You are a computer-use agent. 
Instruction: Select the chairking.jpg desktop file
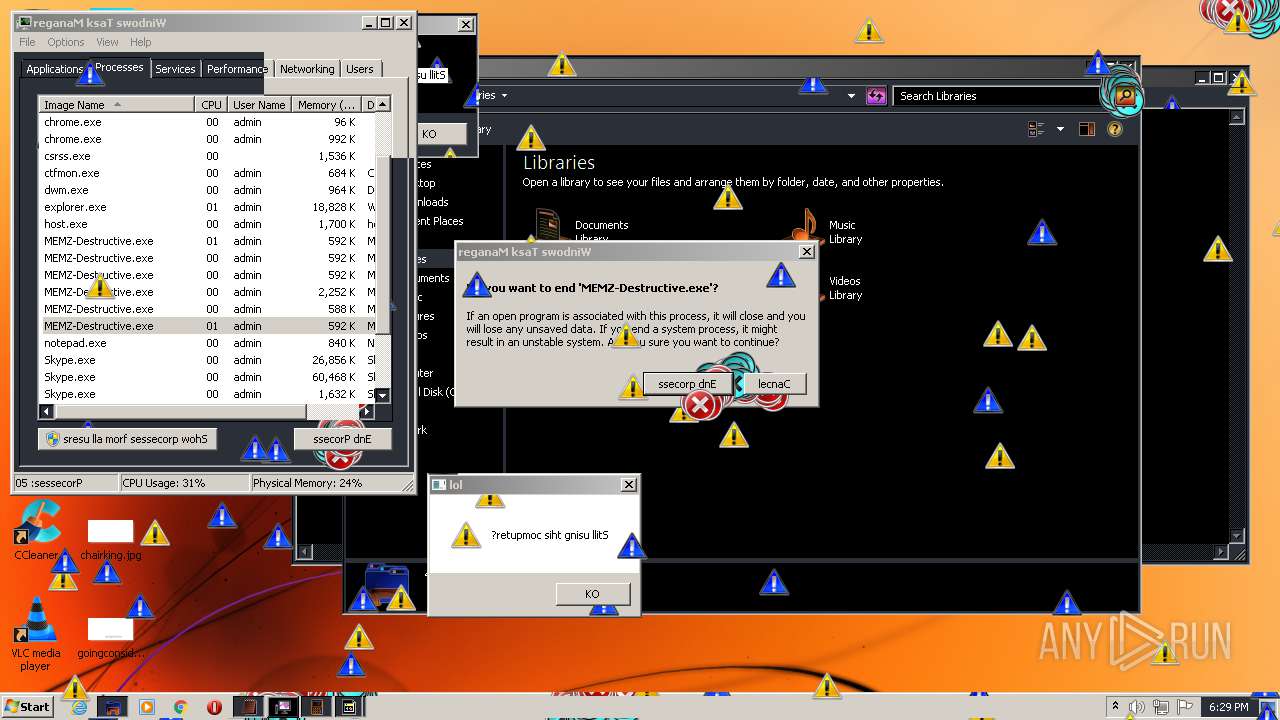110,540
